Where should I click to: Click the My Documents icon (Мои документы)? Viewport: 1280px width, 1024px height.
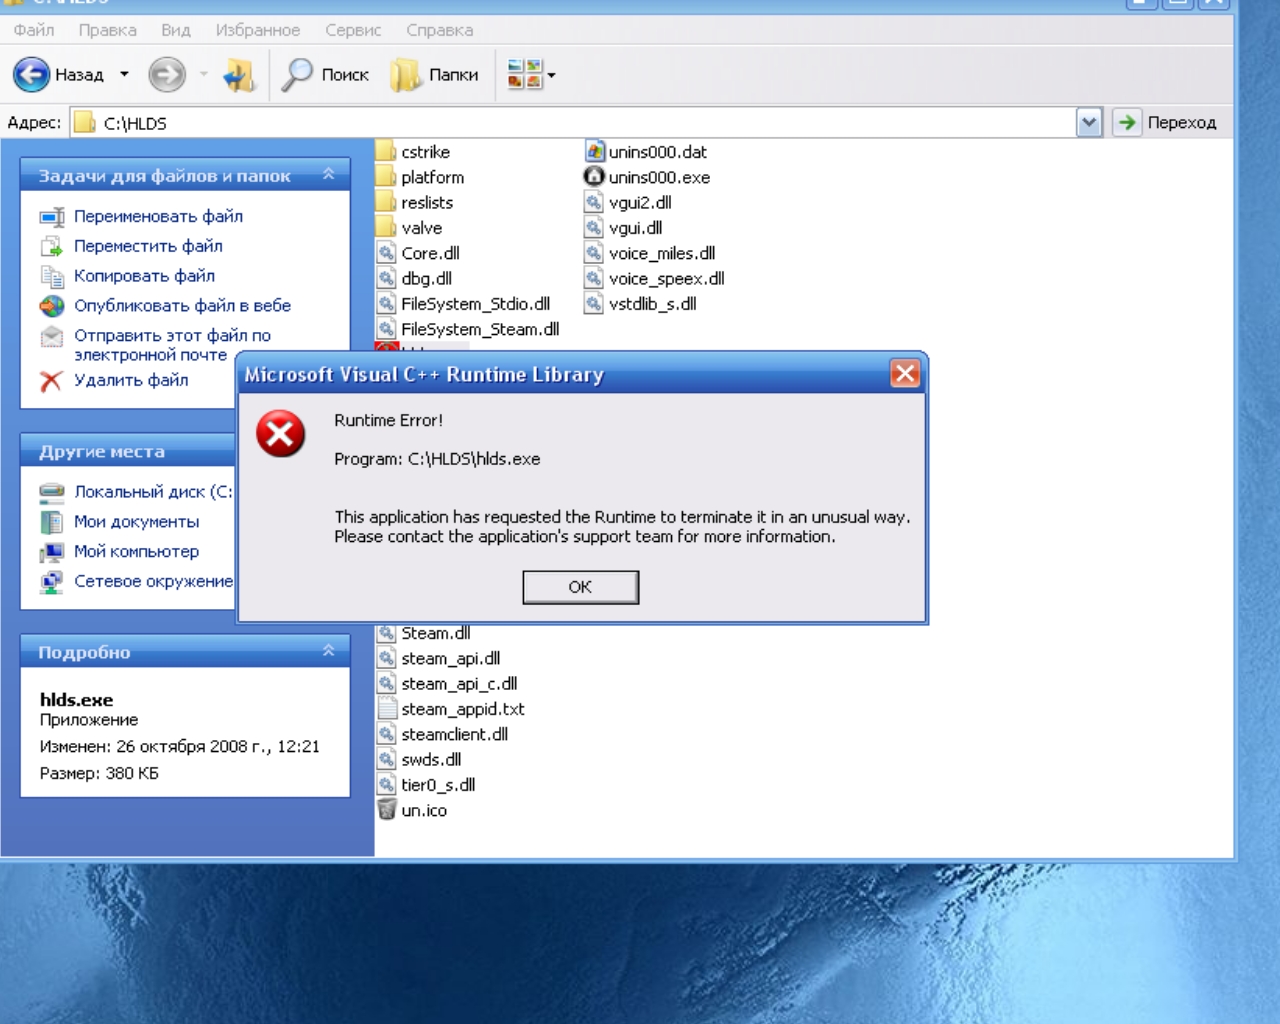52,522
